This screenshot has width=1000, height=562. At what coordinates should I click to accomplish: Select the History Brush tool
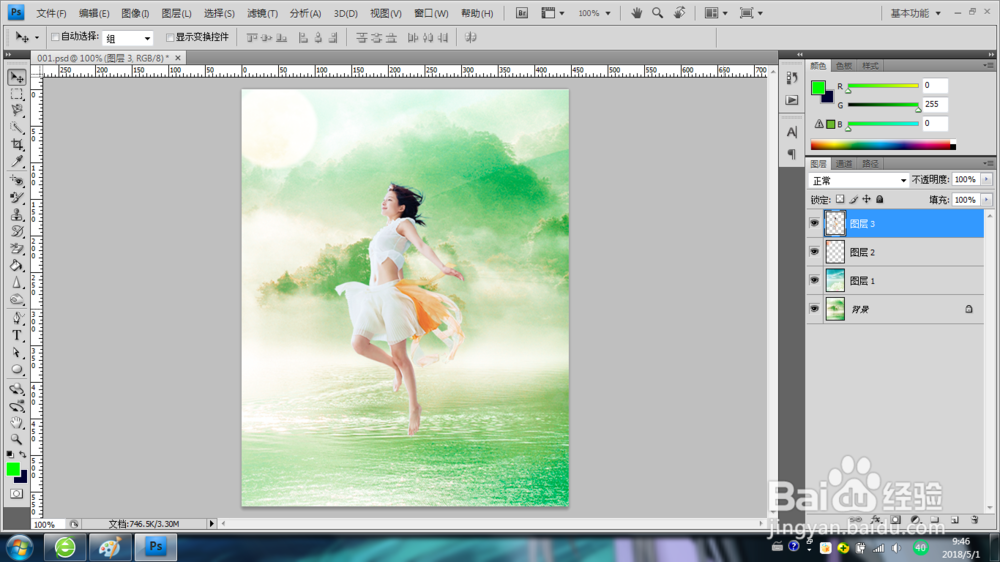(17, 232)
